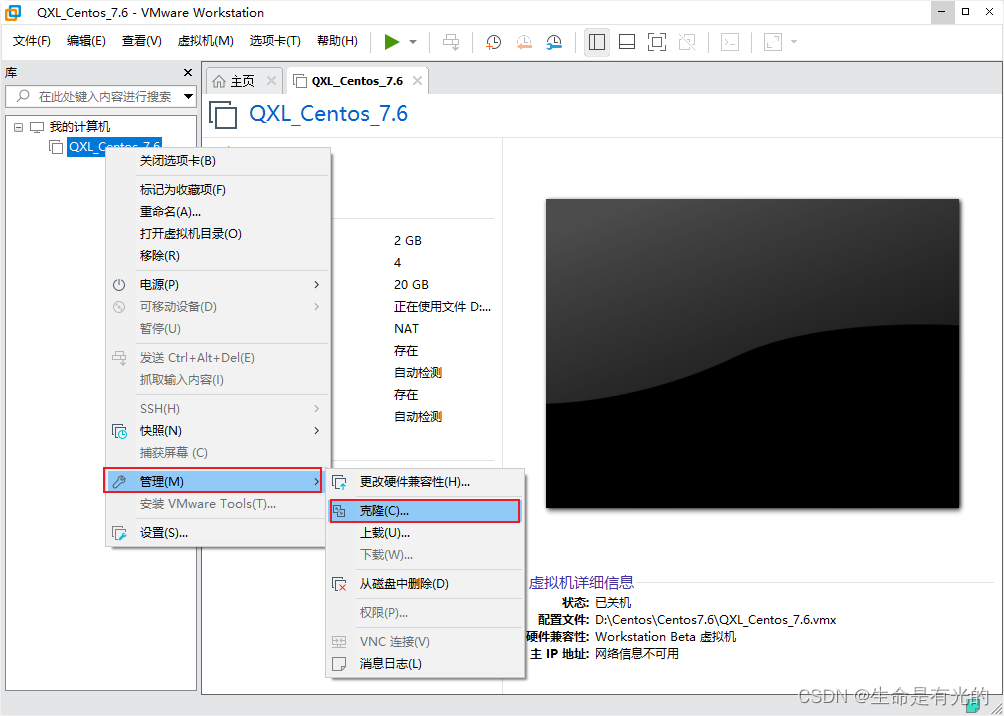Click the library search input field
Image resolution: width=1004 pixels, height=716 pixels.
click(x=93, y=97)
